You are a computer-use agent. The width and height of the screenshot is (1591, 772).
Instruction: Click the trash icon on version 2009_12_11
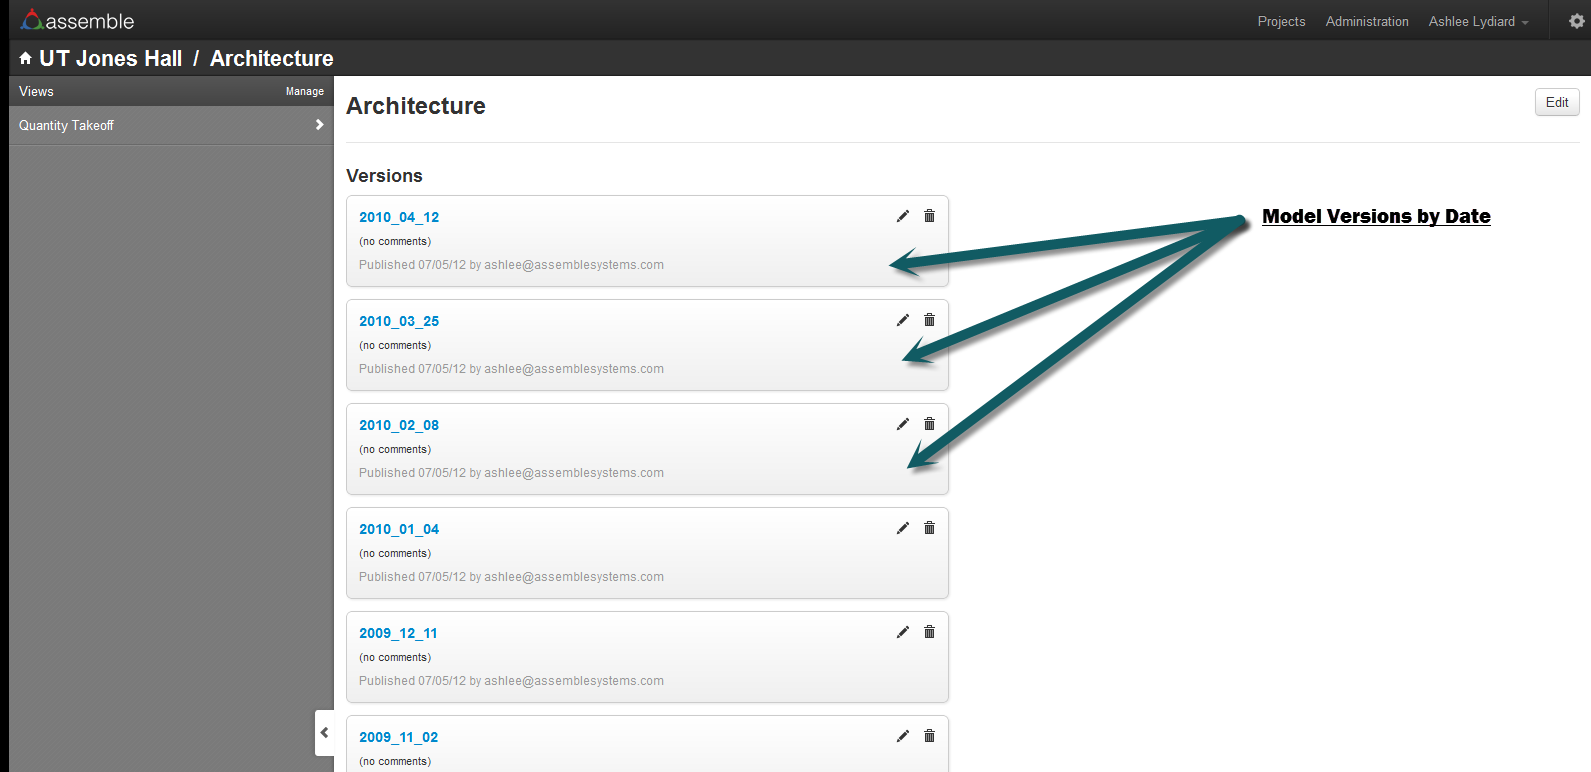tap(929, 632)
